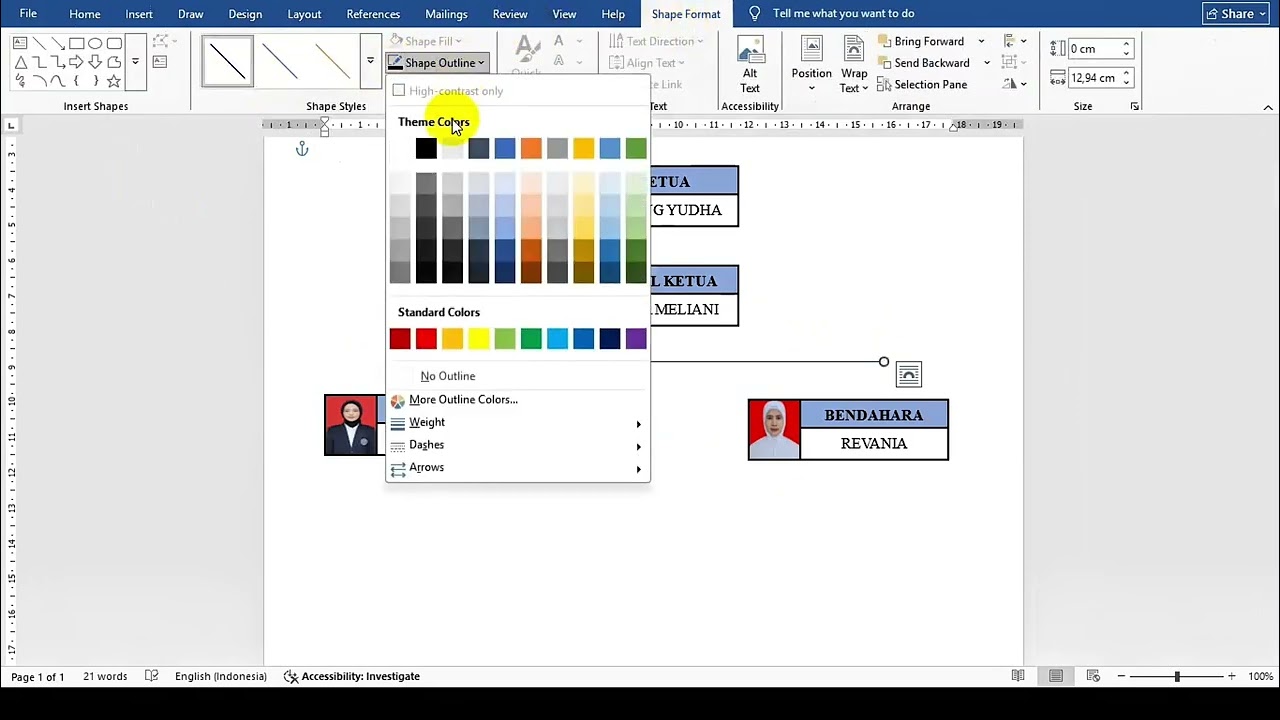Switch to the Mailings tab

click(446, 14)
